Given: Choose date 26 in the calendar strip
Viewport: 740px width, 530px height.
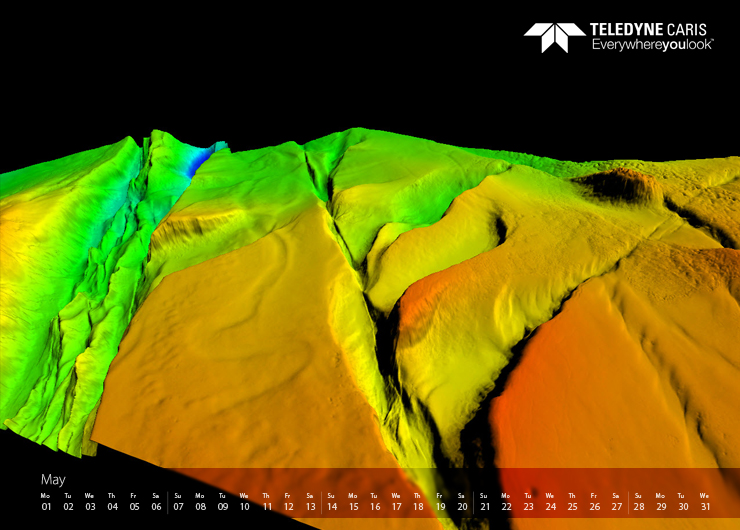Looking at the screenshot, I should point(595,507).
